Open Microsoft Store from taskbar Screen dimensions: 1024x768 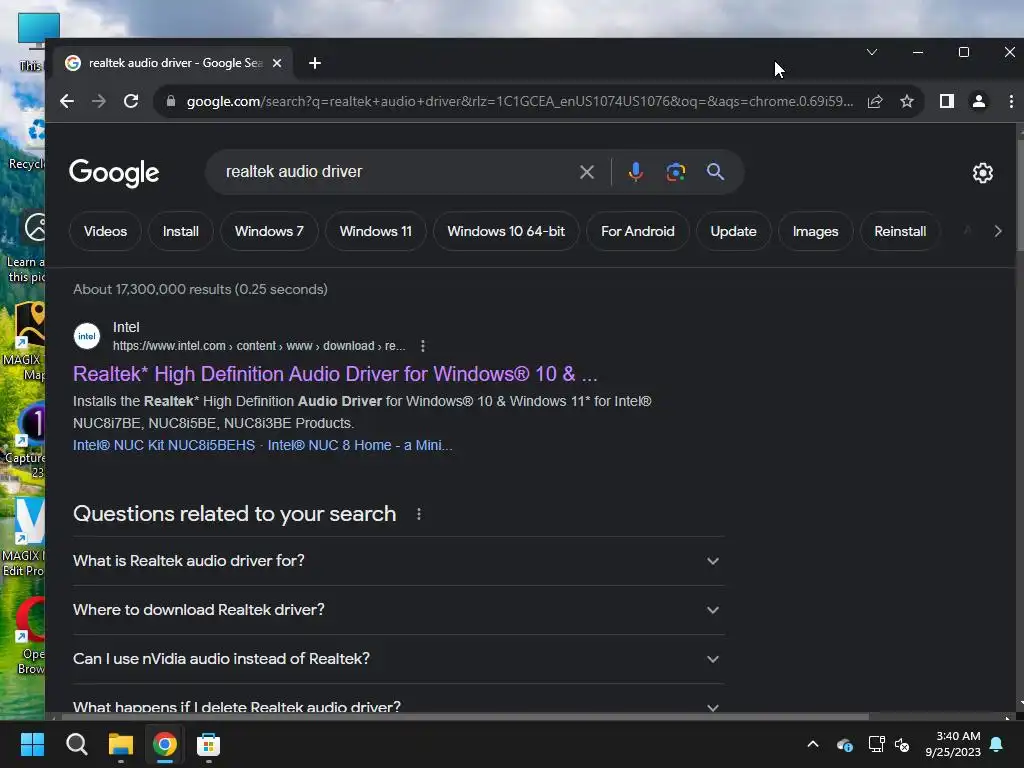[209, 744]
